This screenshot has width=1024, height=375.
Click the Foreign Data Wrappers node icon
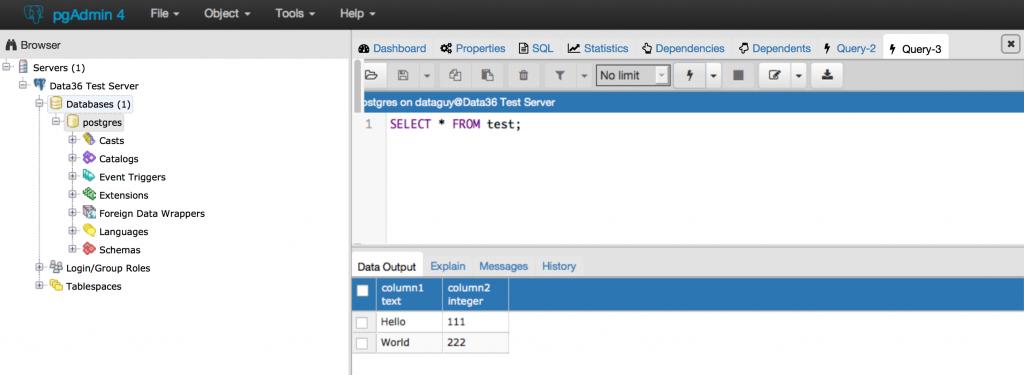tap(89, 213)
